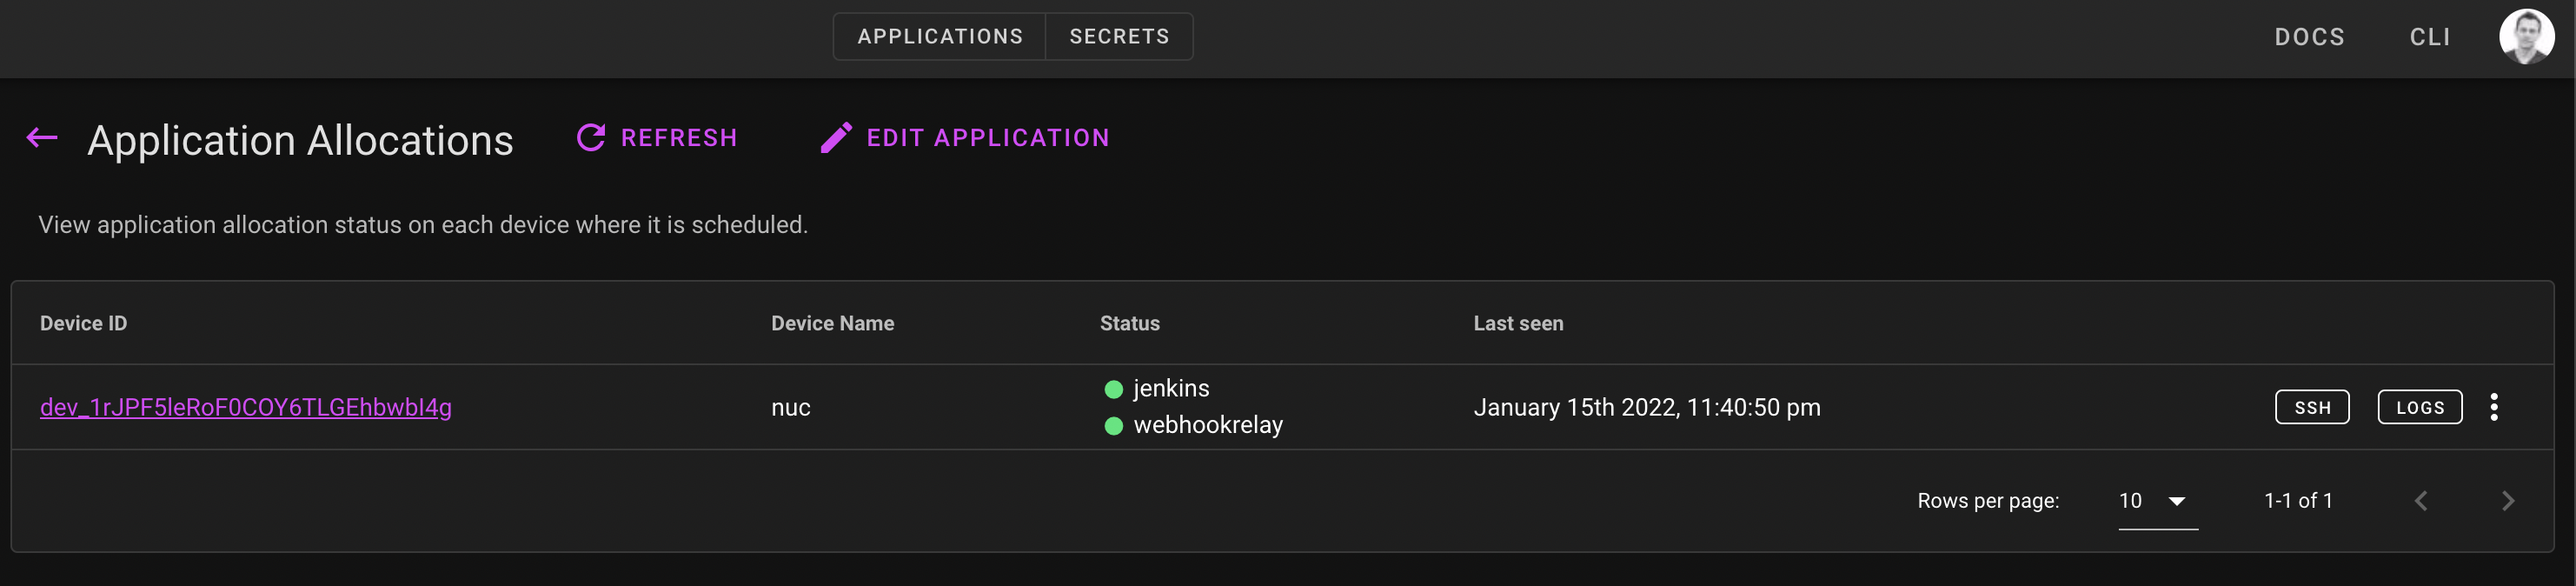Image resolution: width=2576 pixels, height=586 pixels.
Task: Click the back arrow icon
Action: pyautogui.click(x=42, y=138)
